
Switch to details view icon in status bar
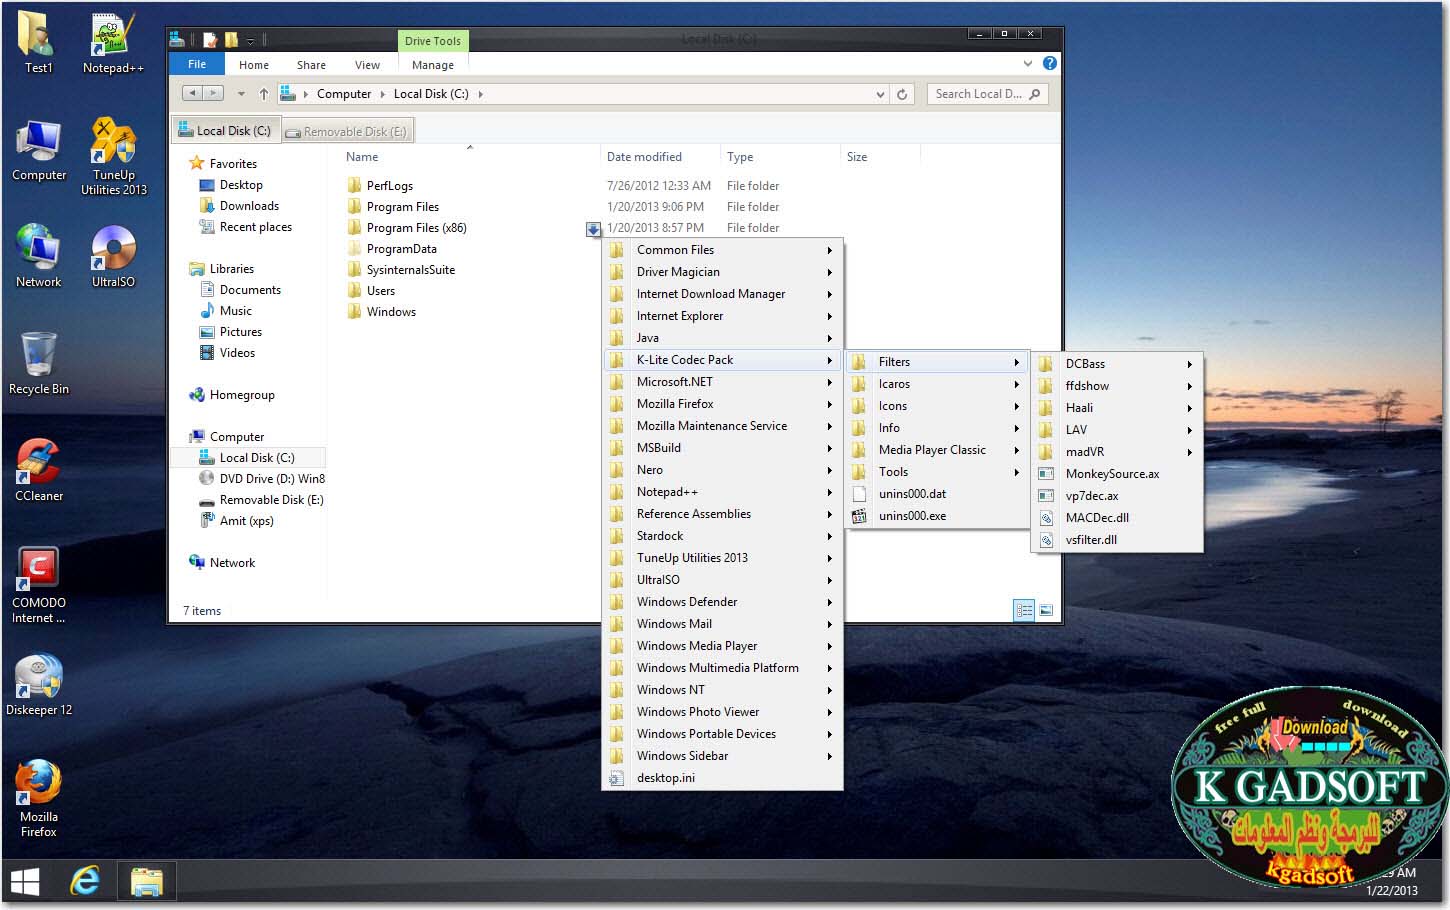pyautogui.click(x=1024, y=610)
